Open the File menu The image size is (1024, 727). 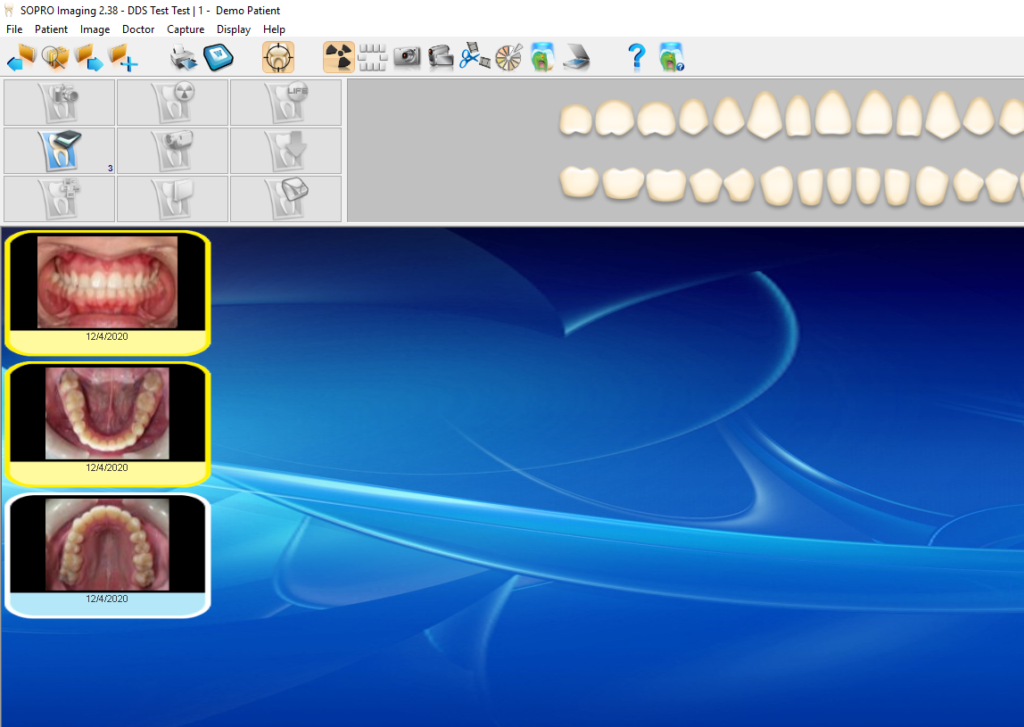[x=14, y=29]
